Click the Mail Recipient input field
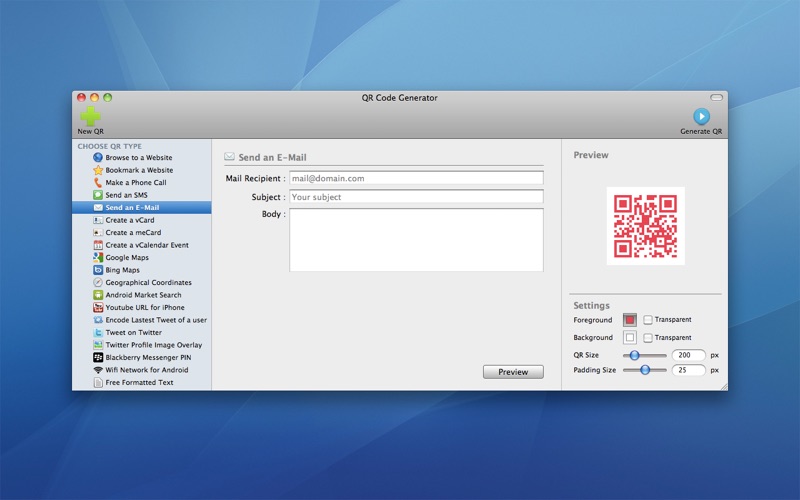Viewport: 800px width, 500px height. point(416,178)
